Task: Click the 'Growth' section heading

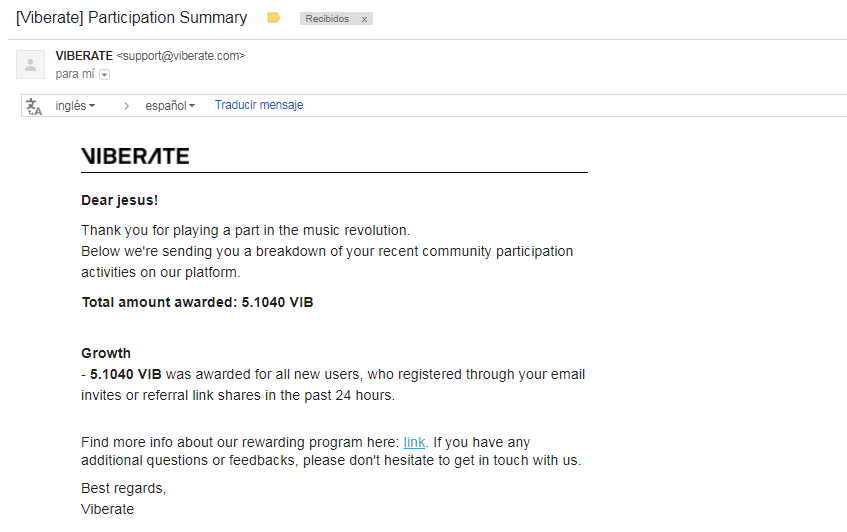Action: 106,353
